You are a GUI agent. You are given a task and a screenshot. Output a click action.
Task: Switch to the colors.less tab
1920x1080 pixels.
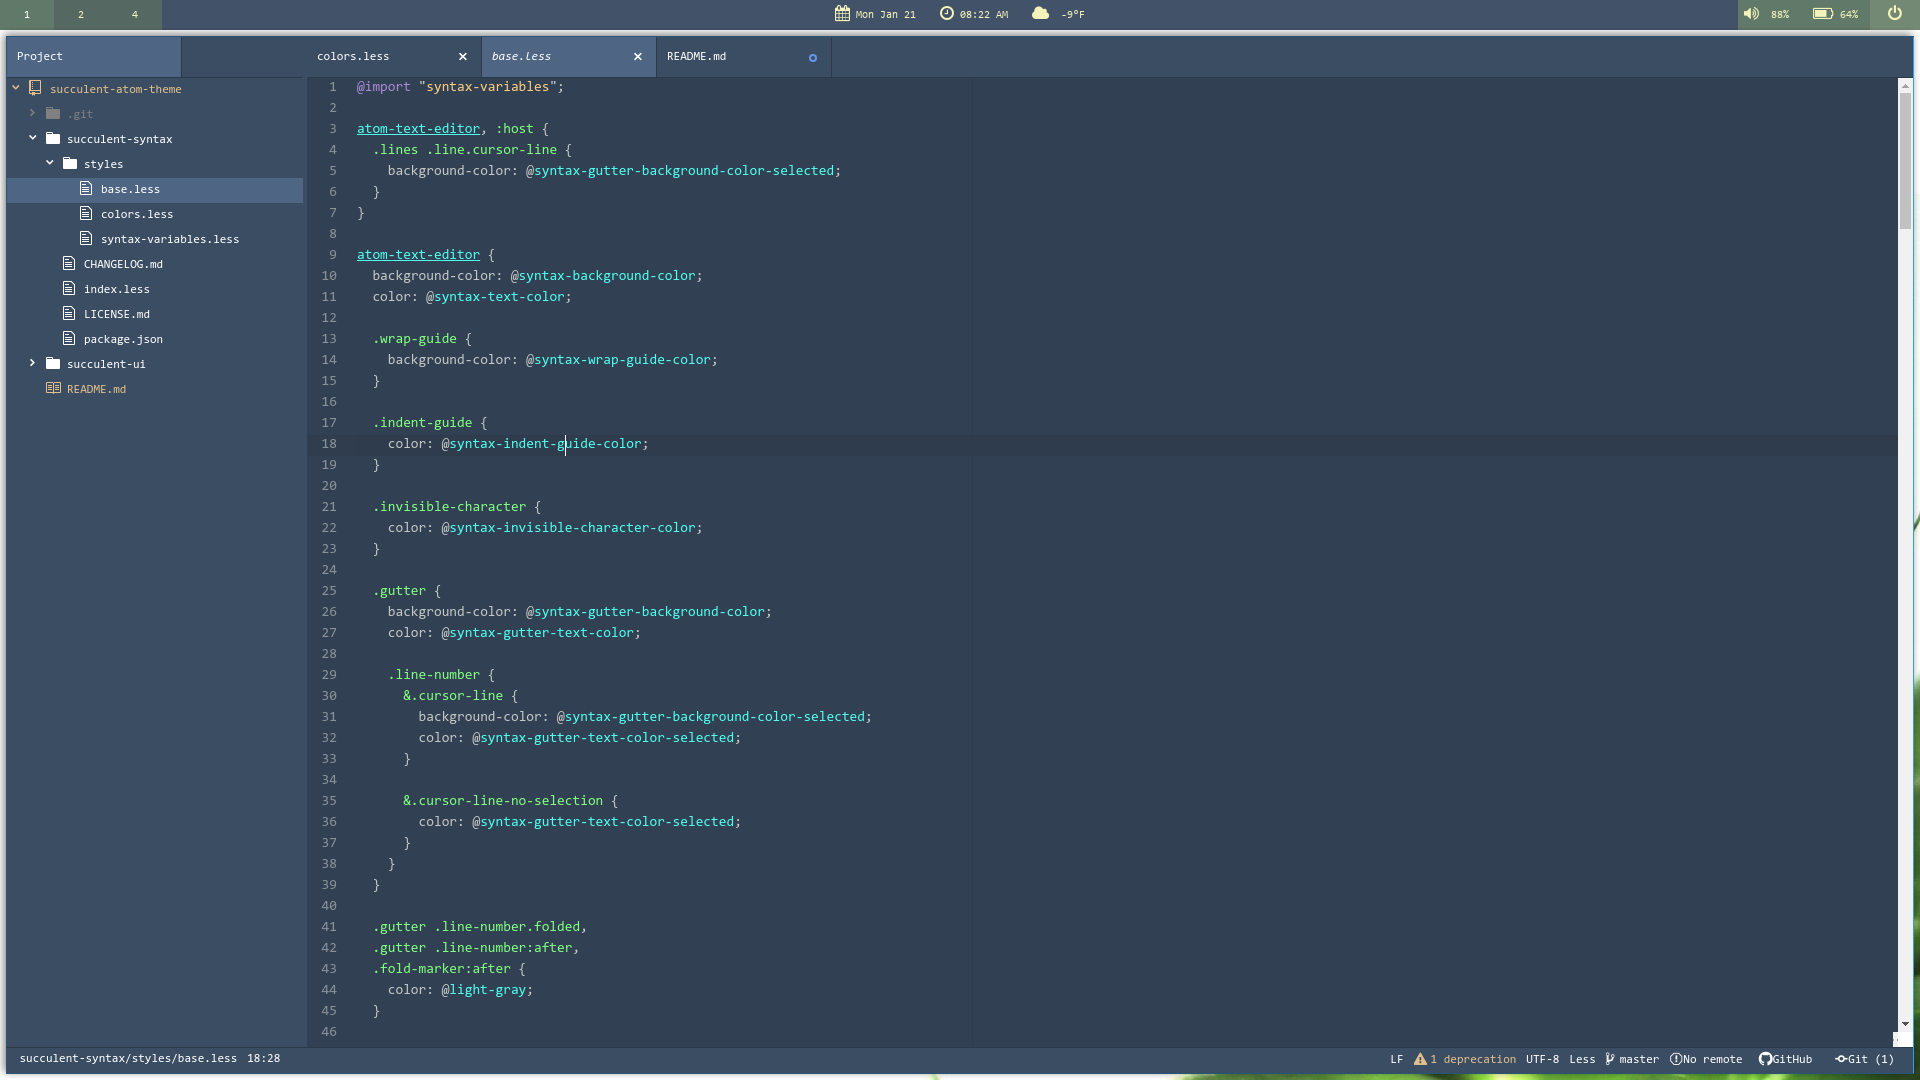(x=353, y=57)
